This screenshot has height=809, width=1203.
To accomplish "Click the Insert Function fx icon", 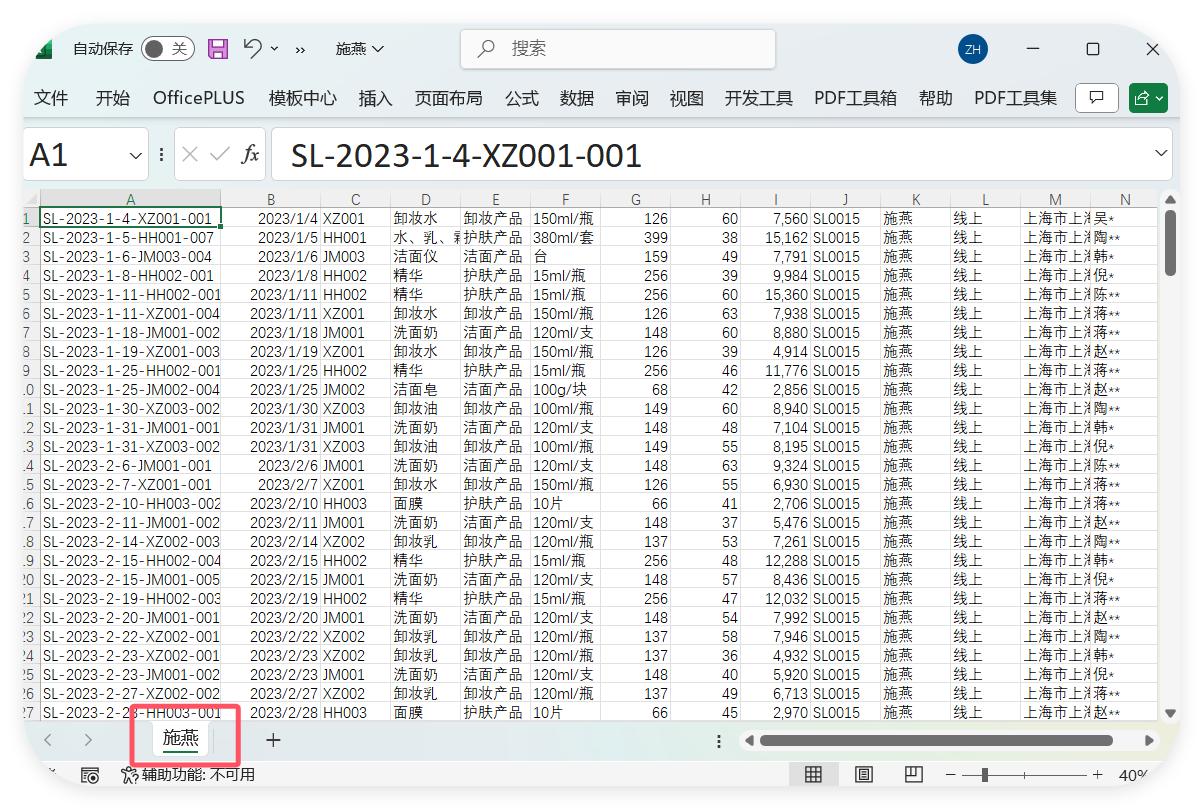I will (x=250, y=154).
